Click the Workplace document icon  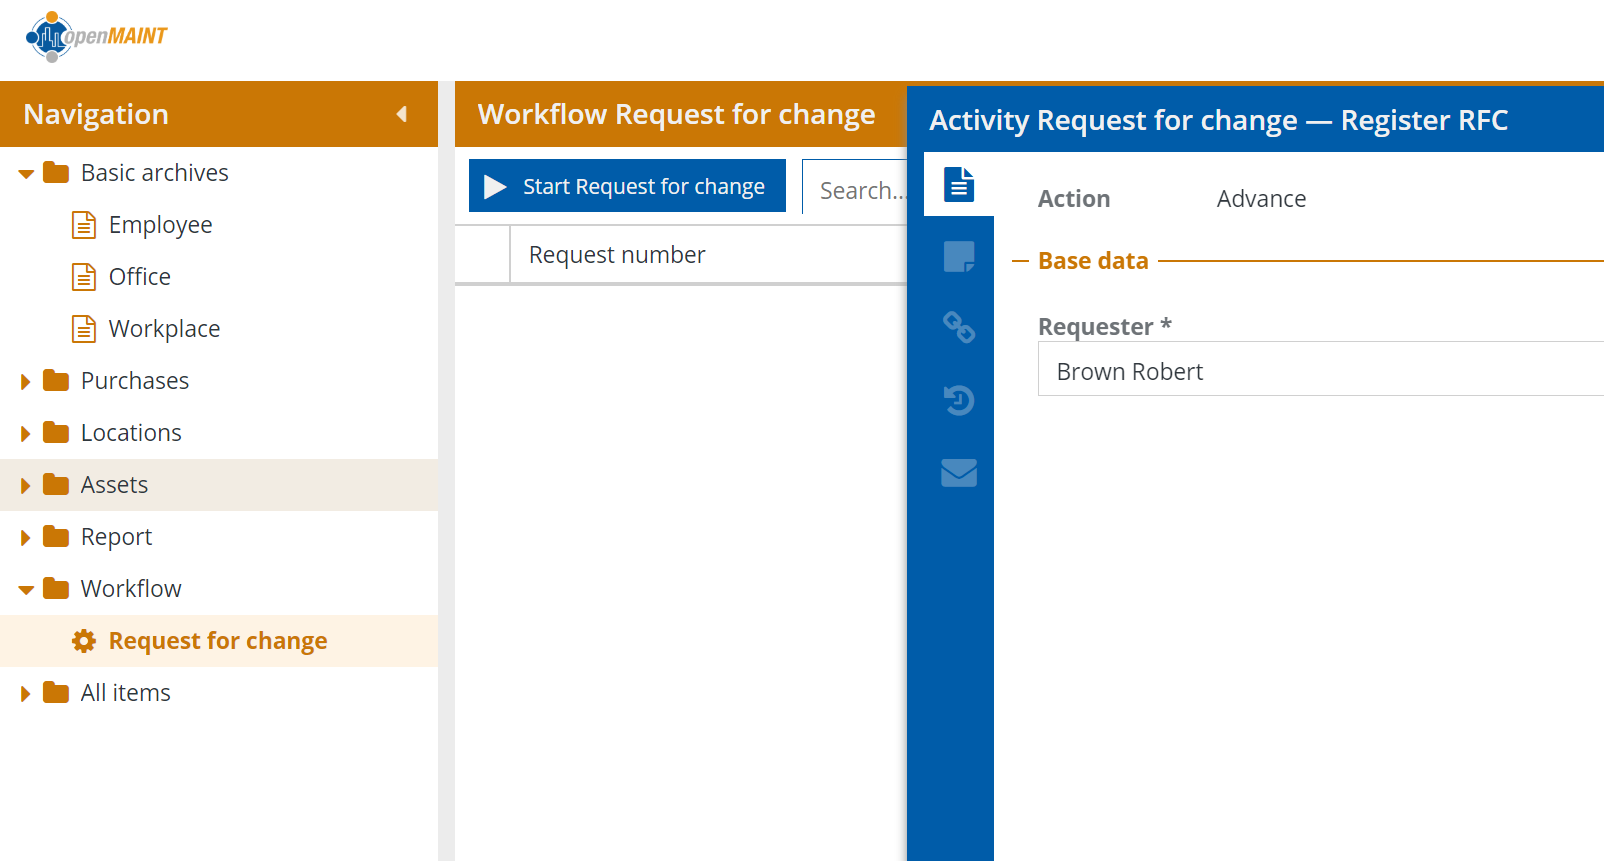click(x=84, y=329)
